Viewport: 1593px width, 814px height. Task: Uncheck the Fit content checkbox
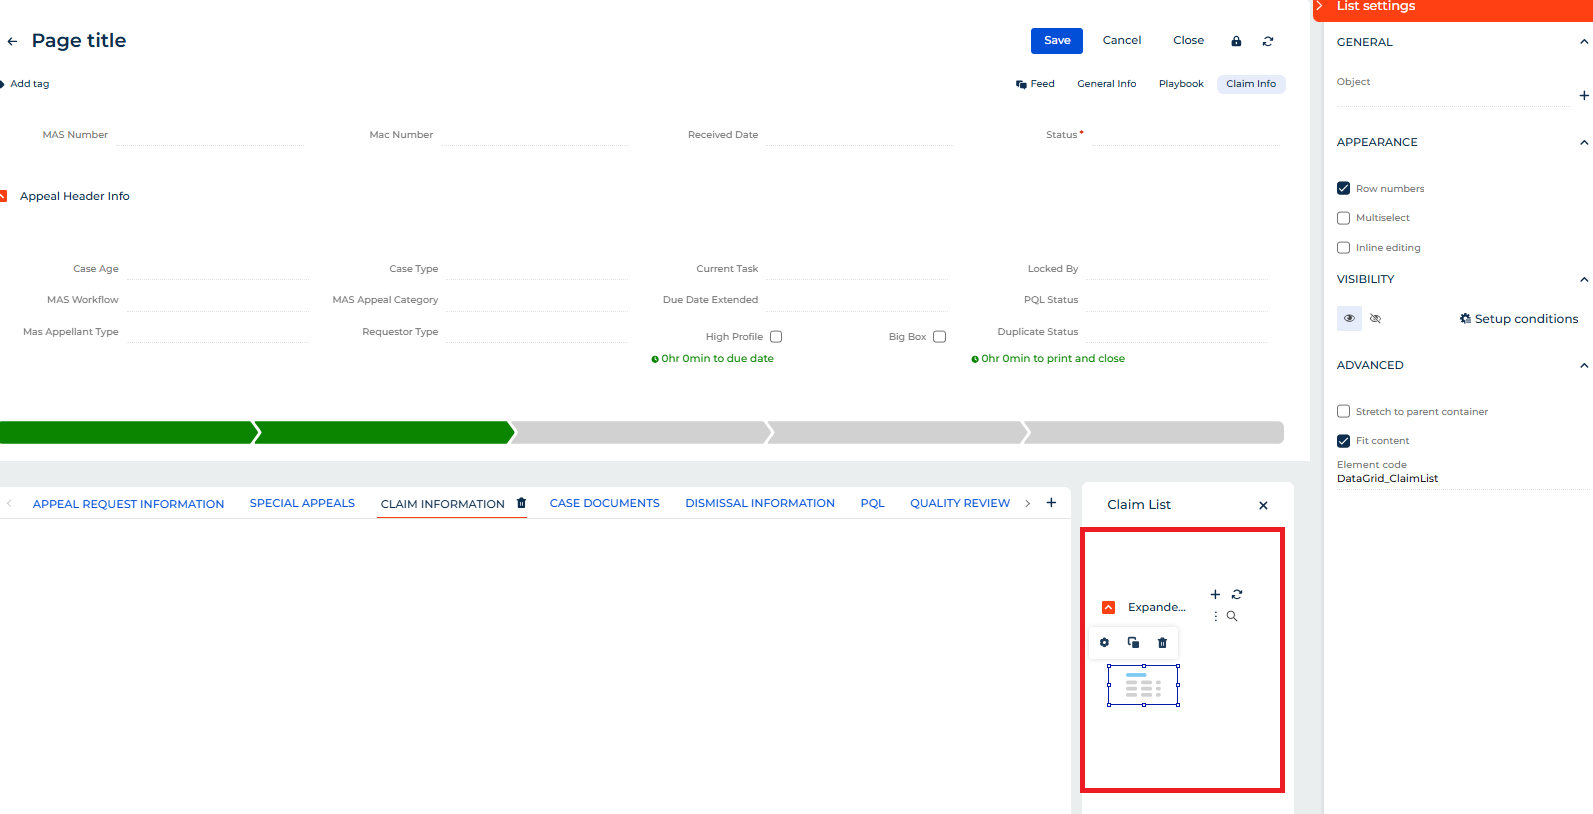[1344, 441]
